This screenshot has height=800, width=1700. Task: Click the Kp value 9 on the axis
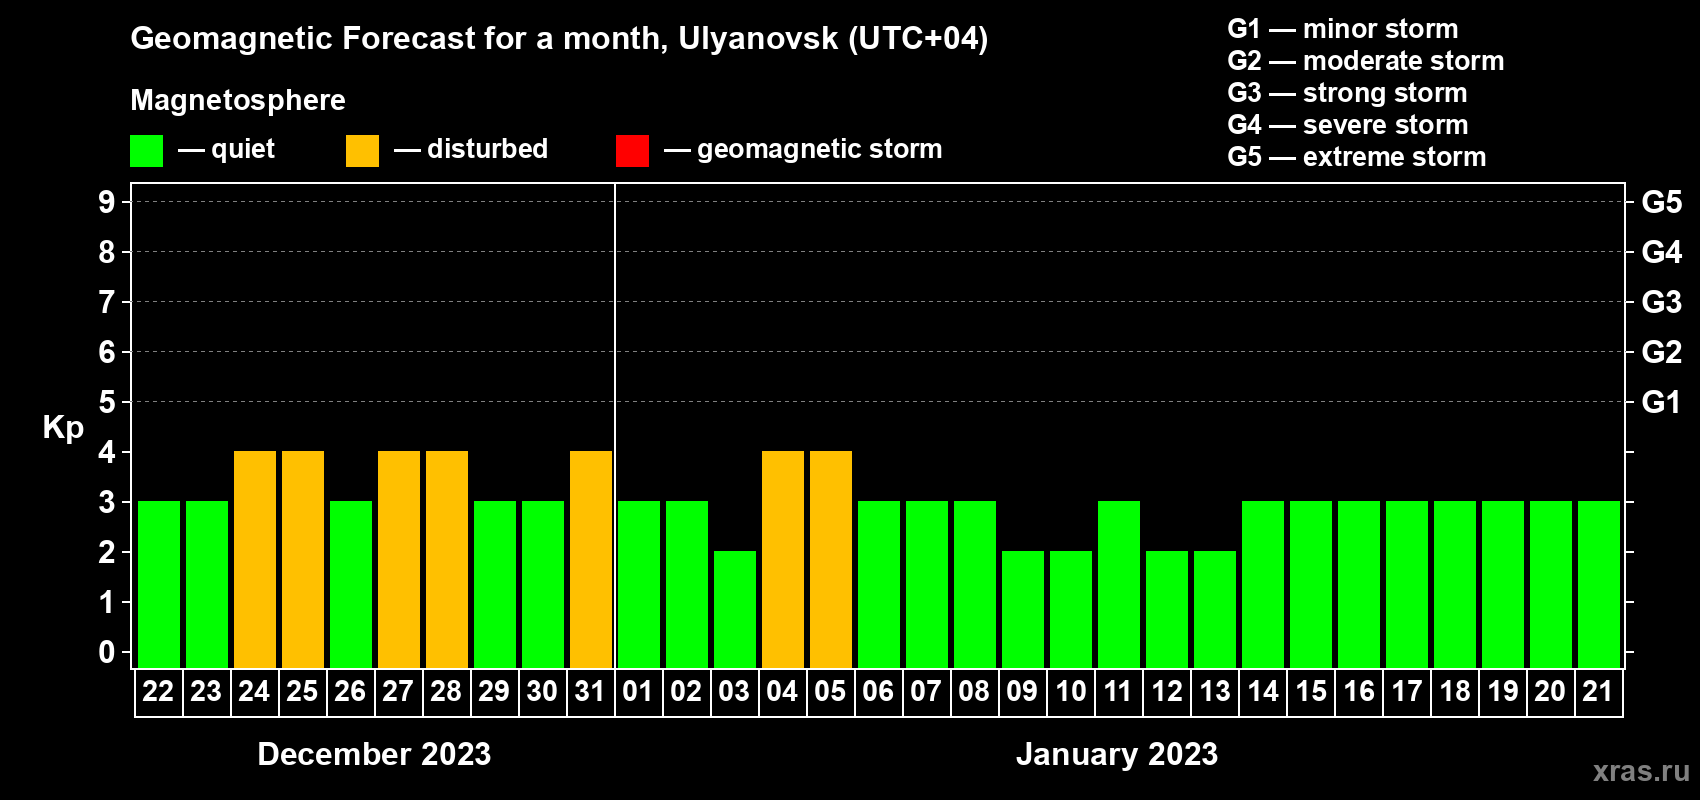click(x=107, y=202)
